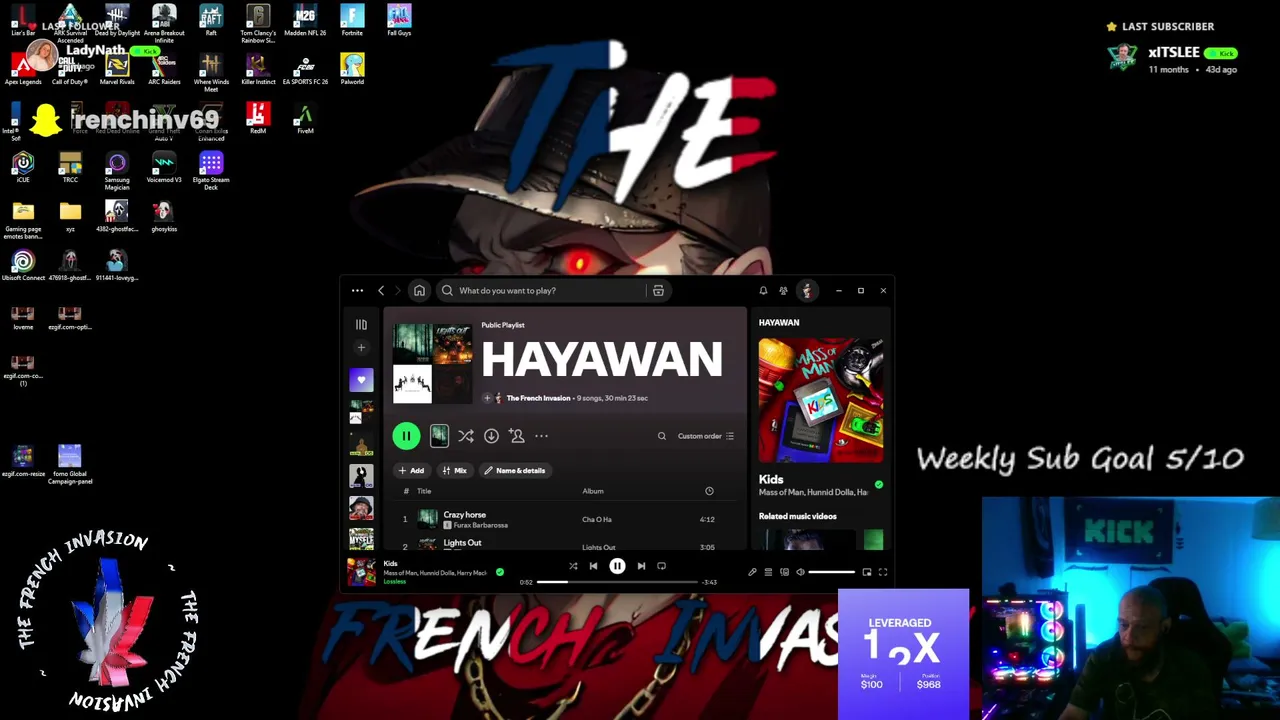Skip to the previous track
The height and width of the screenshot is (720, 1280).
point(593,566)
